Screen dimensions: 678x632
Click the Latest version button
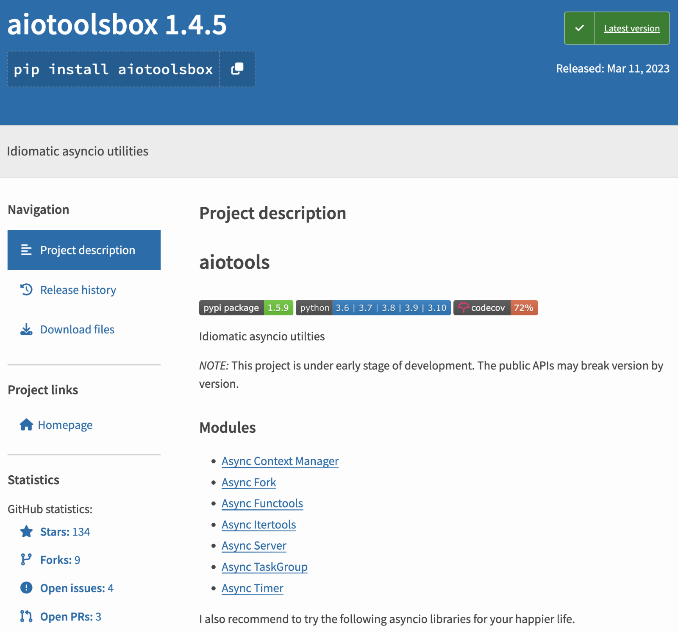pyautogui.click(x=631, y=28)
